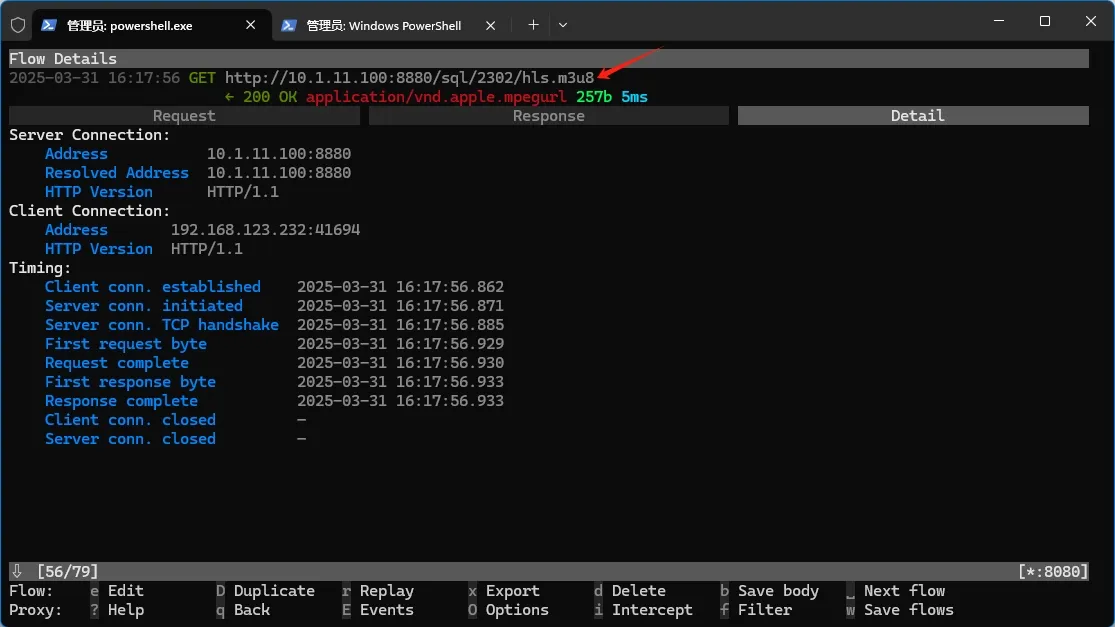Click PowerShell icon on second terminal tab
1115x627 pixels.
[x=289, y=25]
